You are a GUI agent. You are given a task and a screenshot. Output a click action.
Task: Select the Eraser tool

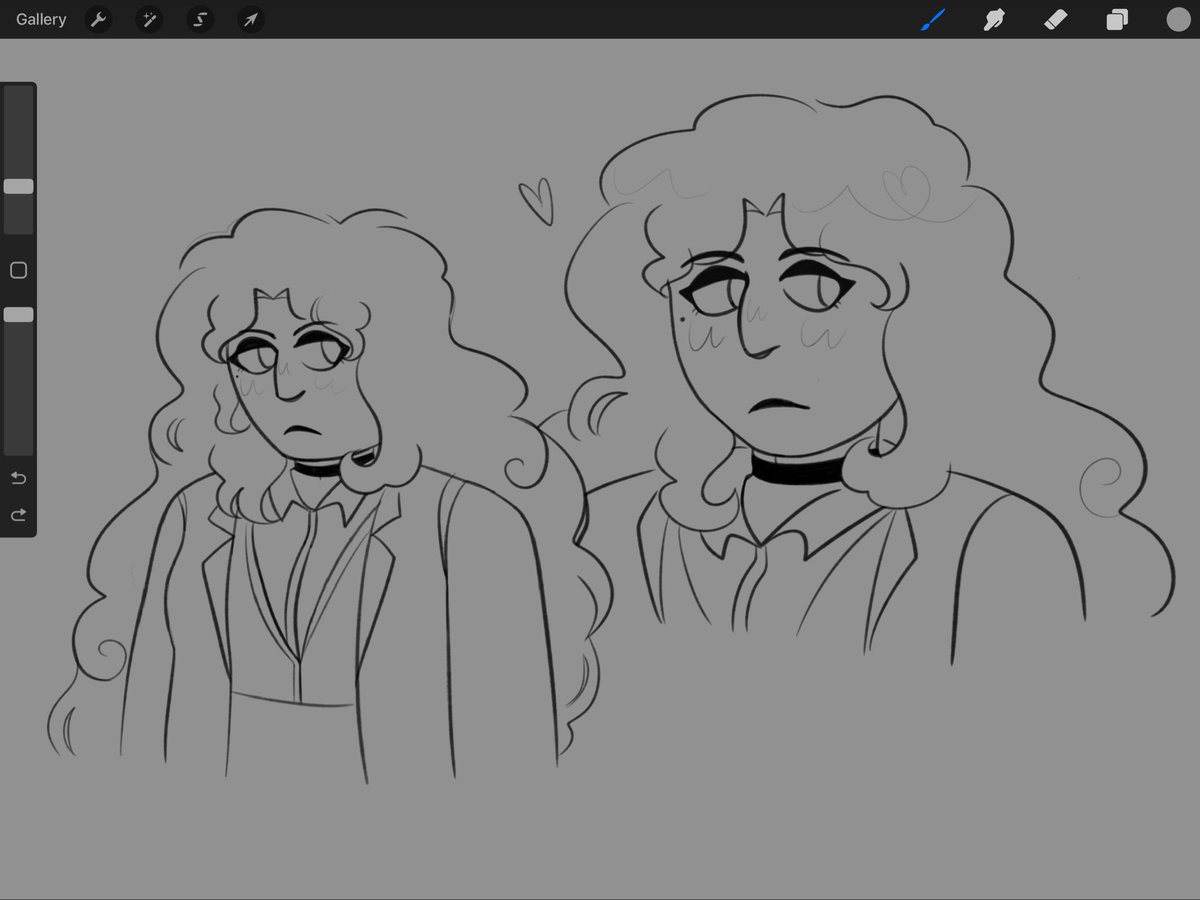tap(1056, 19)
